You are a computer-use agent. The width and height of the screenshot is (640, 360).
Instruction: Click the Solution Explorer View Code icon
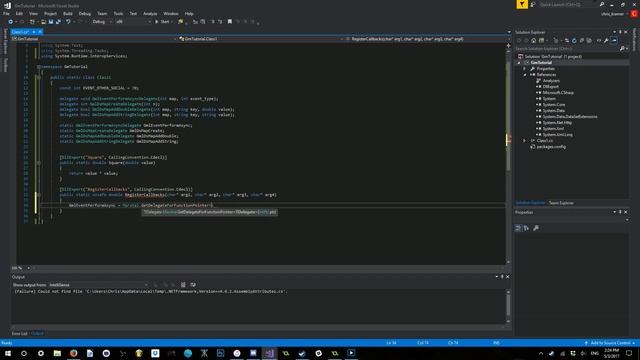pos(599,40)
